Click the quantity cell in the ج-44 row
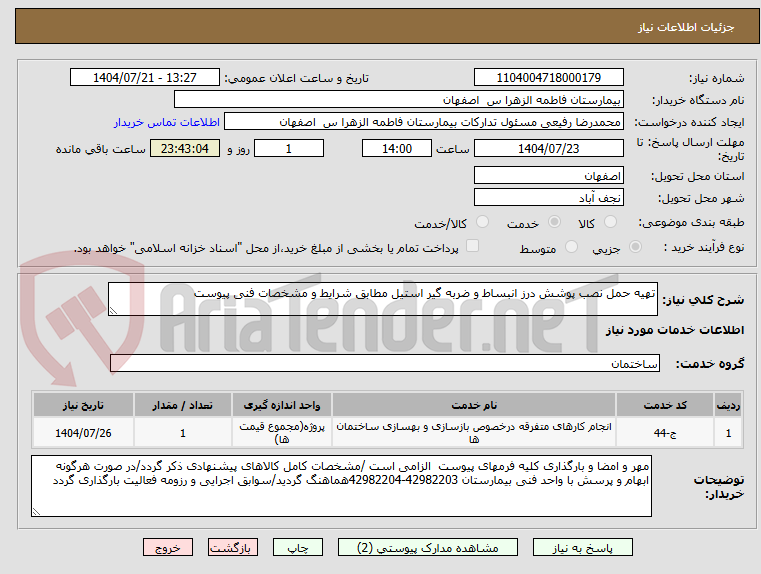This screenshot has width=761, height=574. 182,433
